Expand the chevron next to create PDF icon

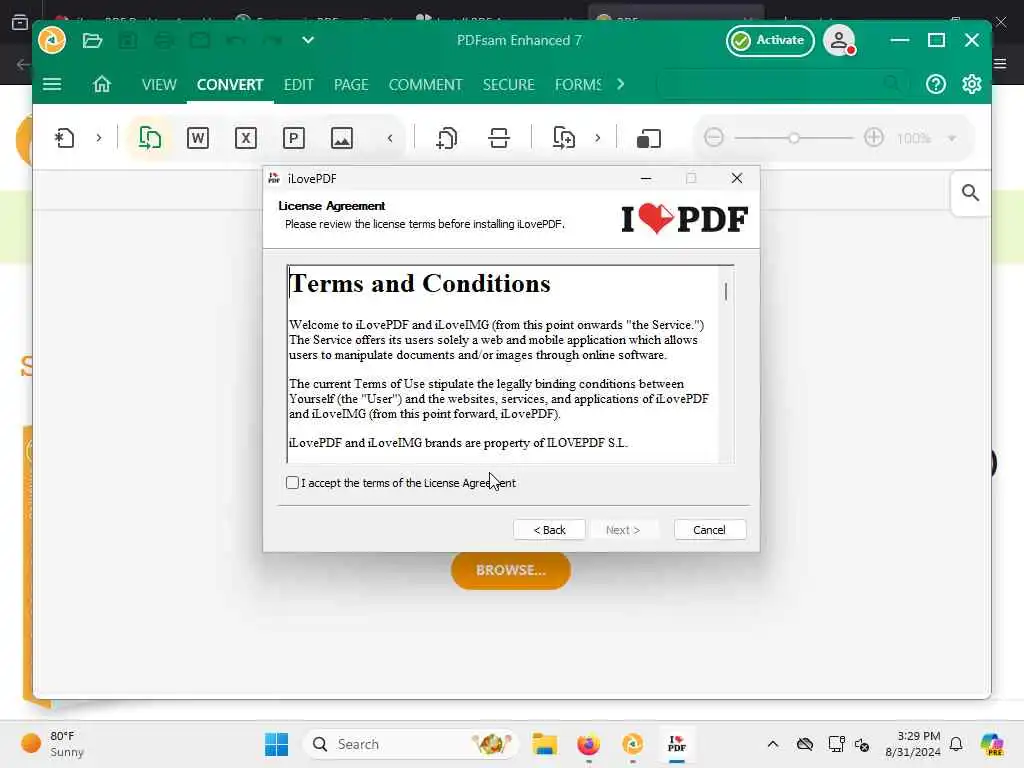coord(99,138)
